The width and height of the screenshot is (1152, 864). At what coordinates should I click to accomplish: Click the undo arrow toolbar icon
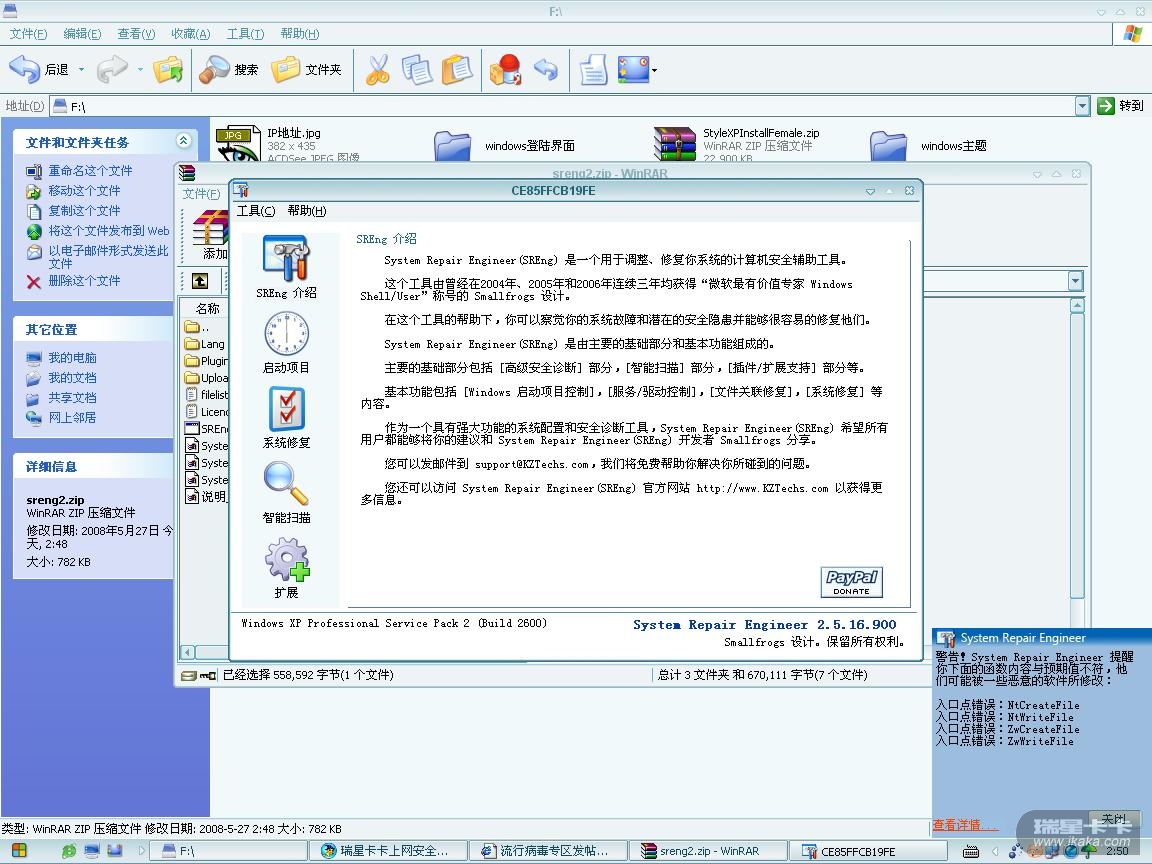546,70
